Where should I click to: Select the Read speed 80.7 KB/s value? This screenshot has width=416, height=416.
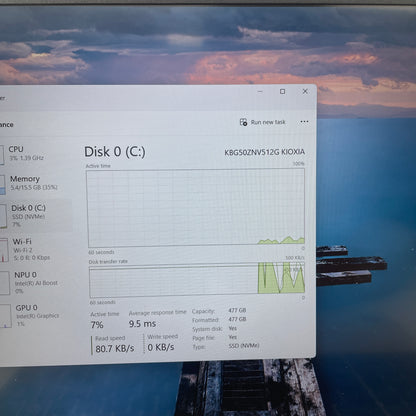point(115,349)
